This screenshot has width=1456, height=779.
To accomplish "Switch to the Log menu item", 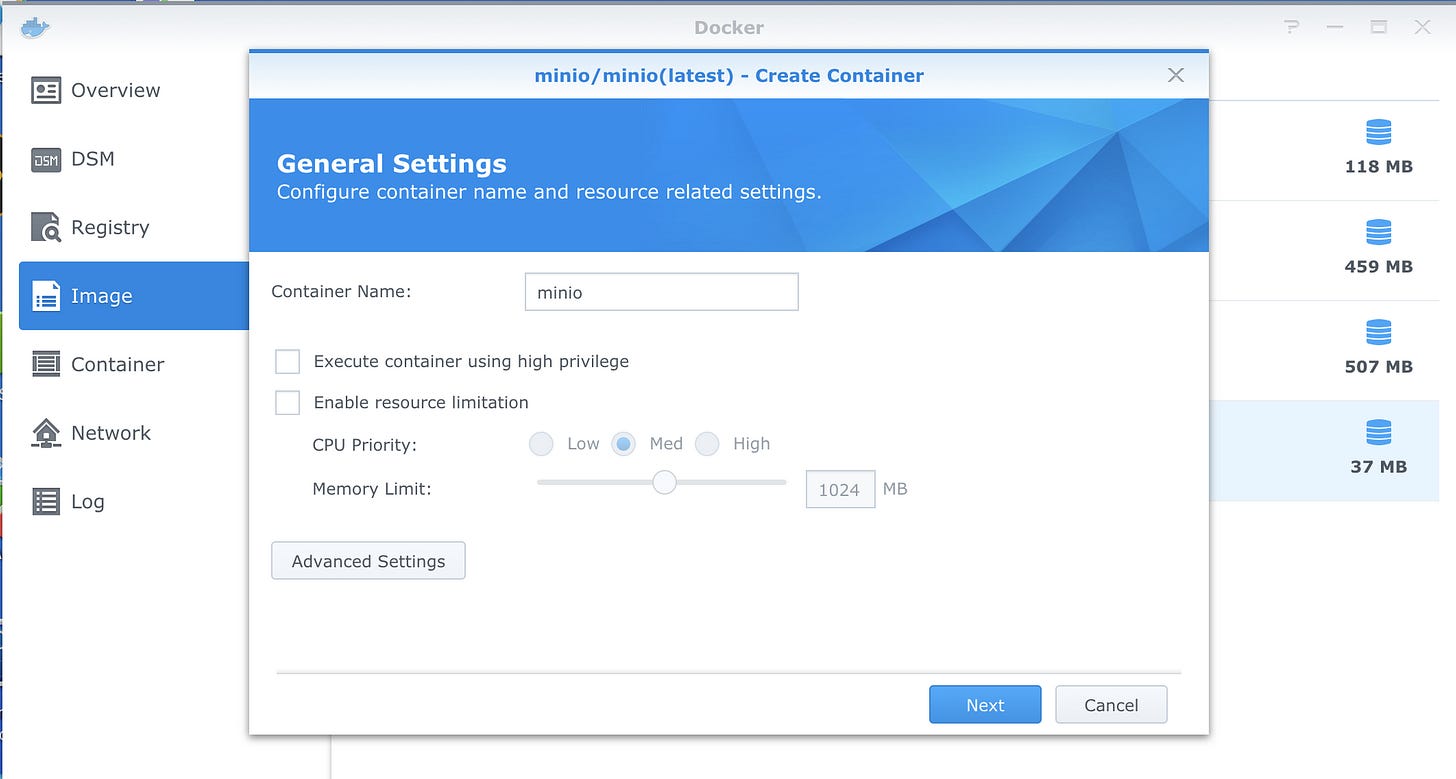I will pos(88,502).
